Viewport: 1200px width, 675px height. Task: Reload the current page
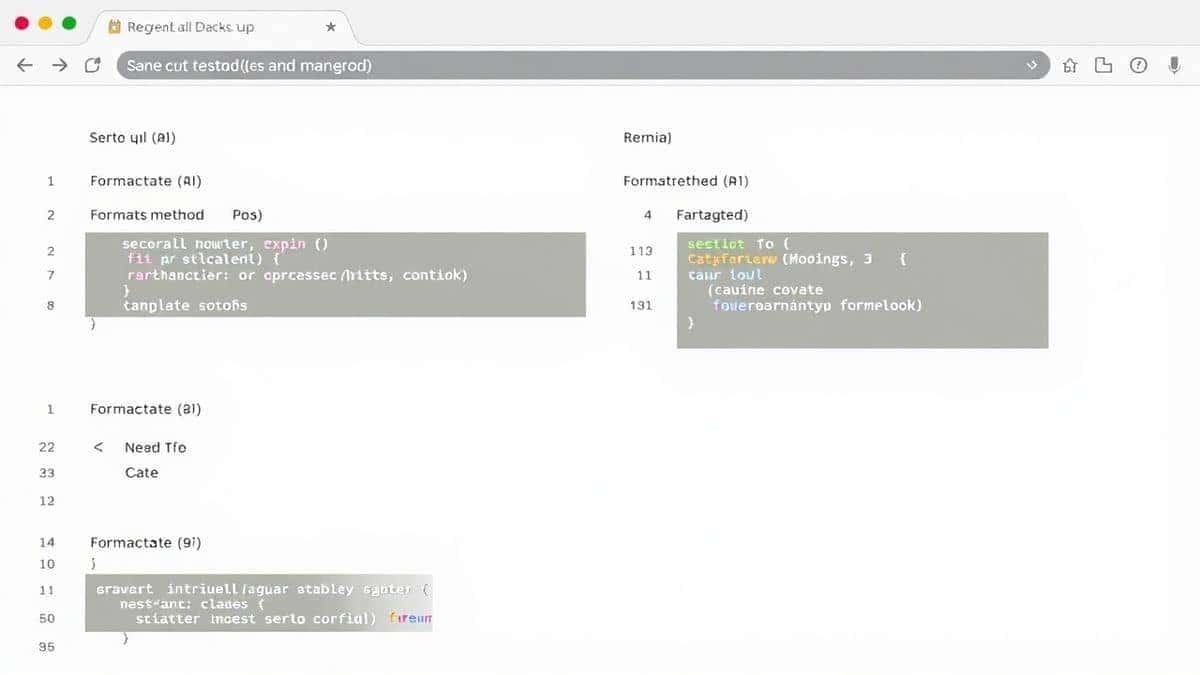tap(92, 64)
